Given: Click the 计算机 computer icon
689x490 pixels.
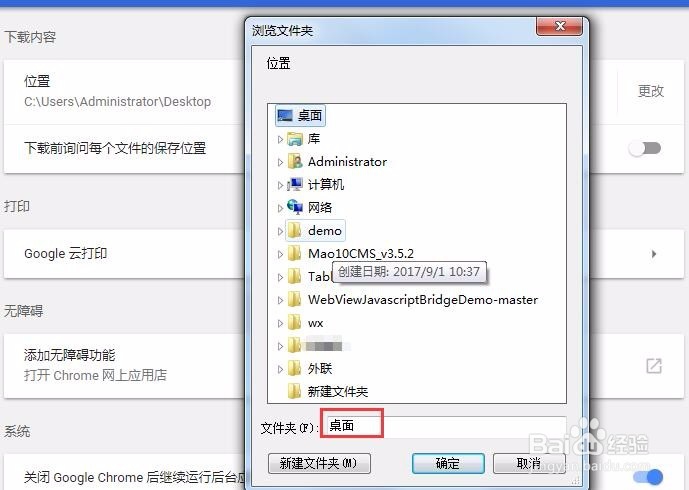Looking at the screenshot, I should [x=295, y=185].
